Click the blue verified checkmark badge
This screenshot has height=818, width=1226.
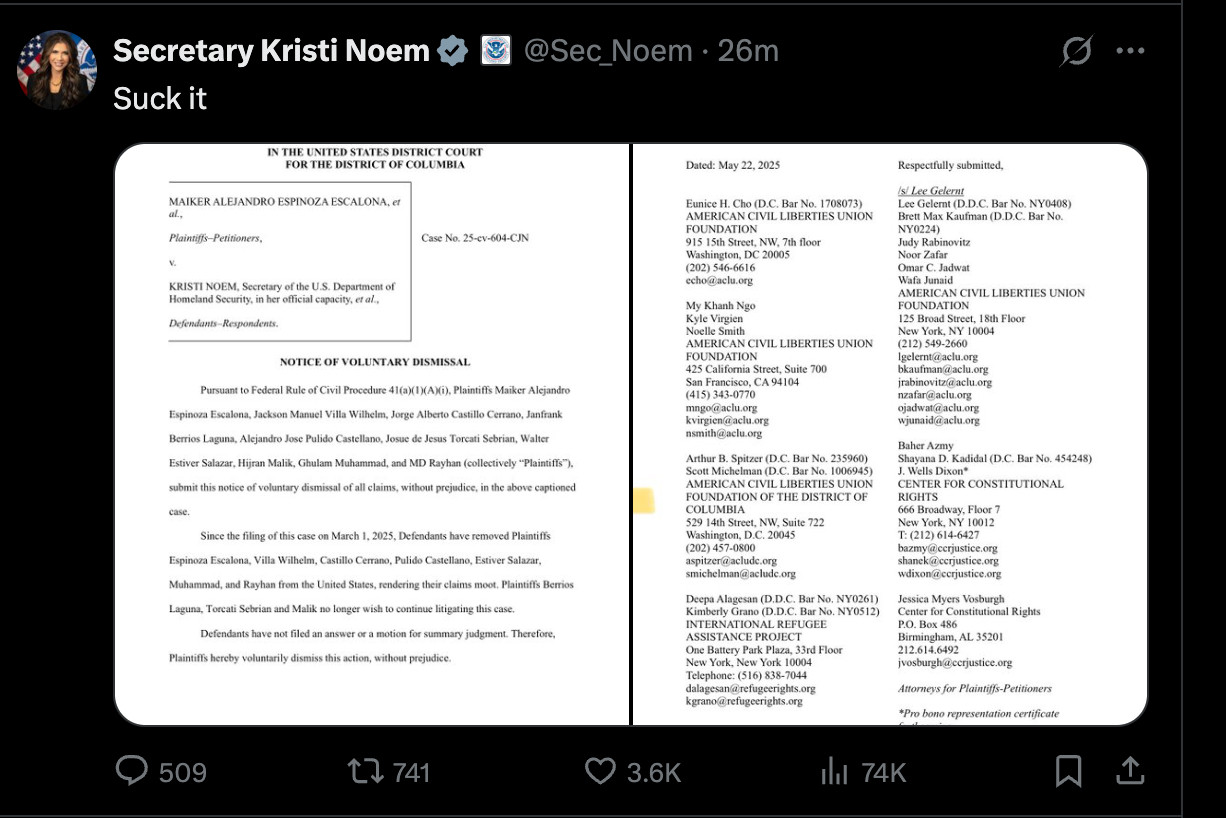click(x=454, y=51)
